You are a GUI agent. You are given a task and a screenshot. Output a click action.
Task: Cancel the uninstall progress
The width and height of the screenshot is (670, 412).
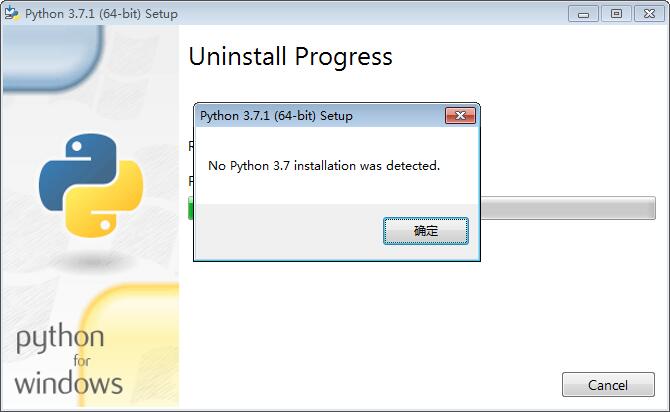(x=608, y=385)
